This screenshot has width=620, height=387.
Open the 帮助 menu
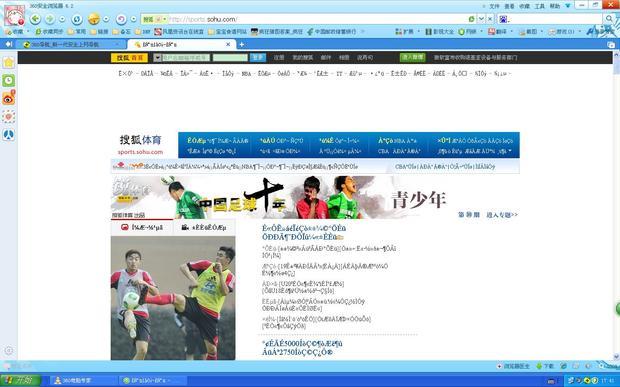(555, 6)
